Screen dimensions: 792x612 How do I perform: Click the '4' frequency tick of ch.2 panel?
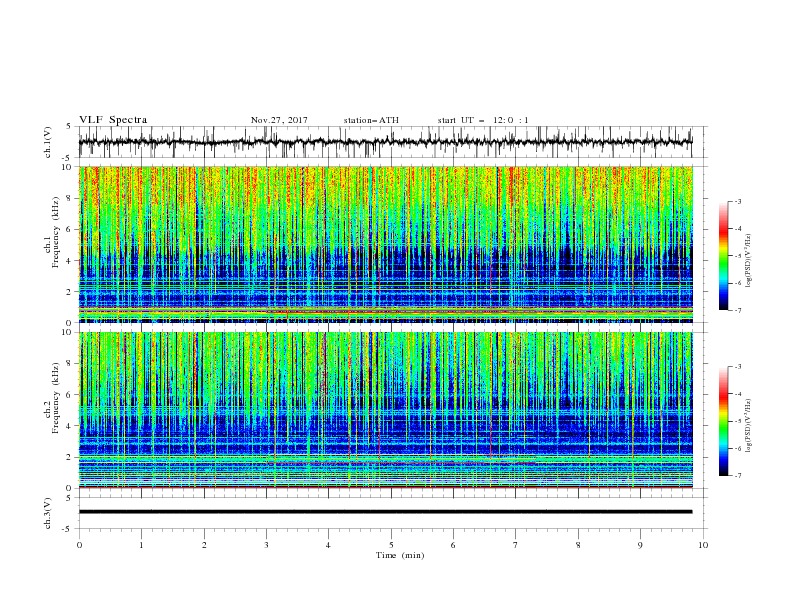[70, 426]
